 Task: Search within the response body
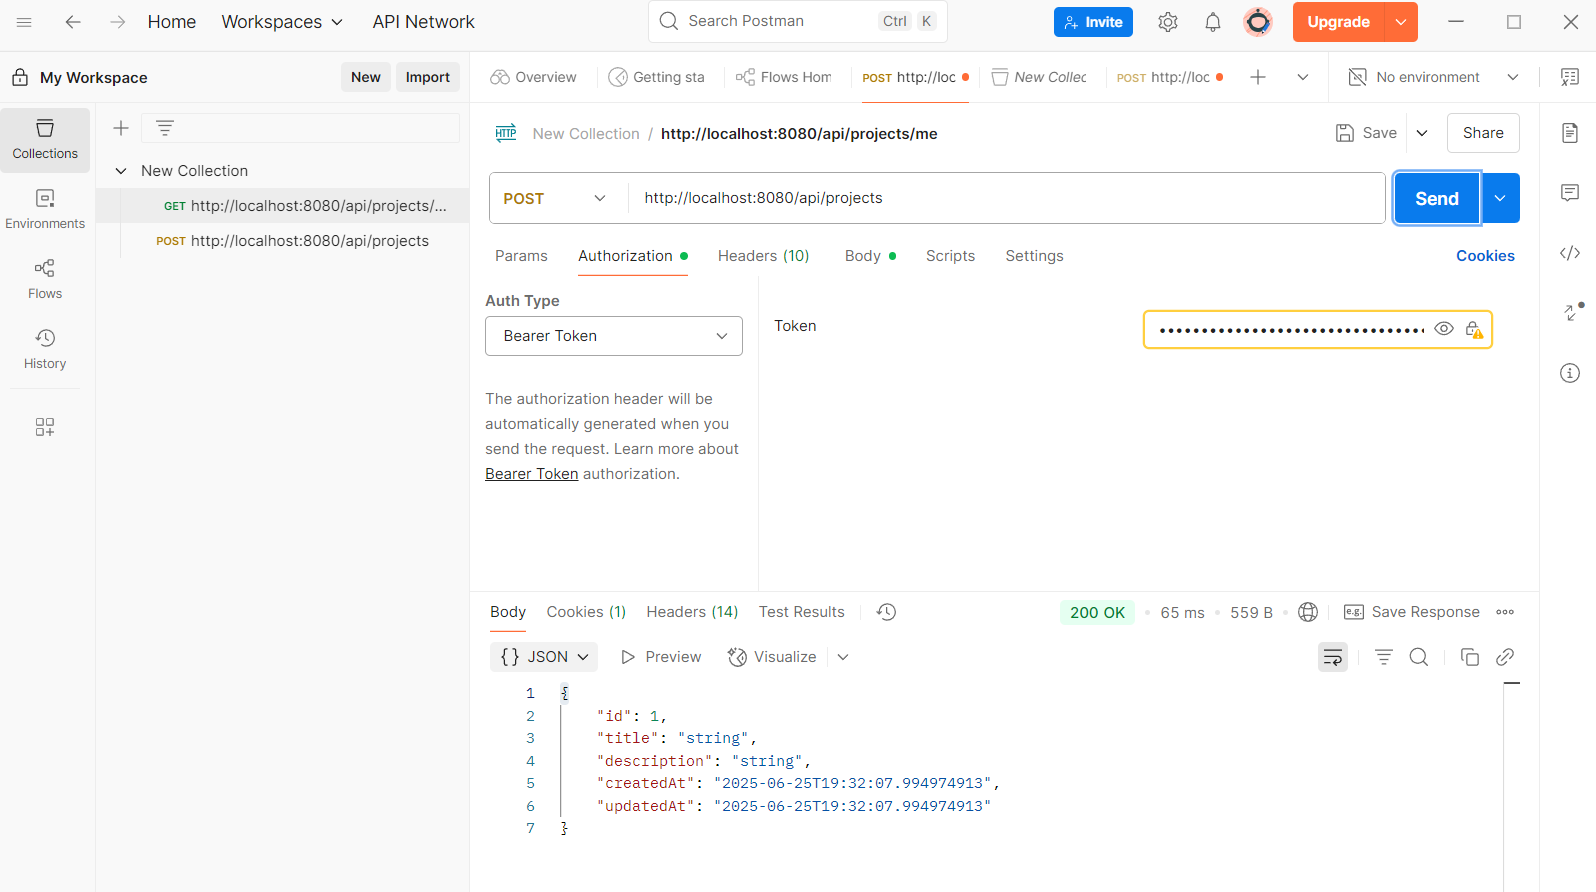tap(1419, 657)
